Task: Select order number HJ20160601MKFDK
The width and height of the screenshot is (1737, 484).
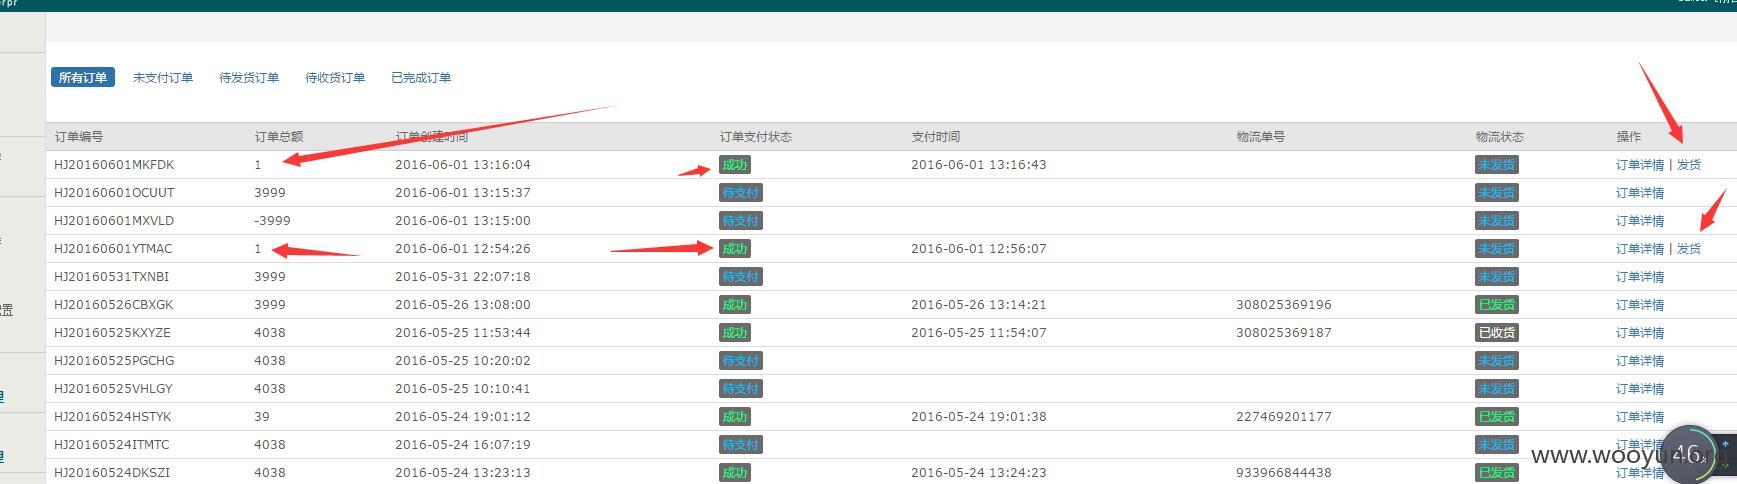Action: [x=114, y=165]
